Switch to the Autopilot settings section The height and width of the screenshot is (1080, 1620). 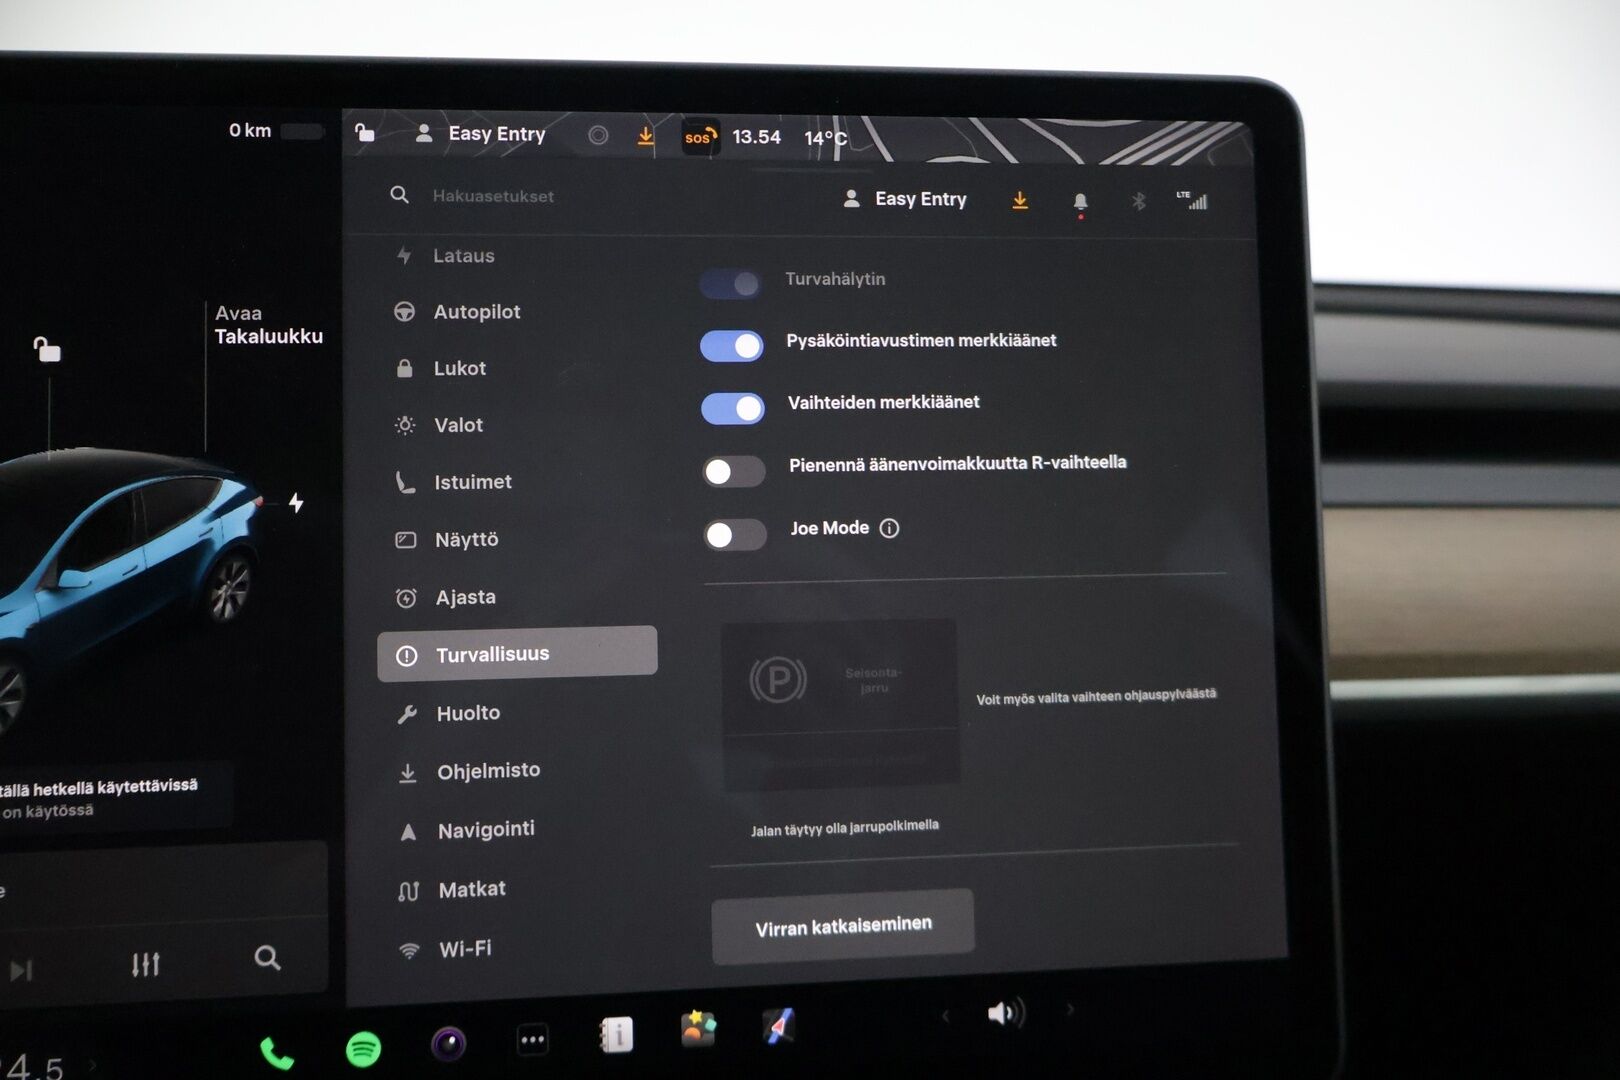click(x=478, y=312)
